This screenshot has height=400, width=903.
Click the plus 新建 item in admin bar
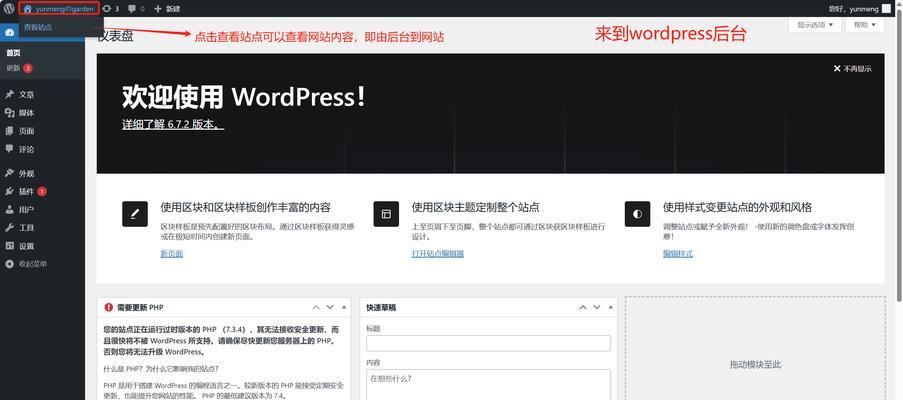[167, 9]
